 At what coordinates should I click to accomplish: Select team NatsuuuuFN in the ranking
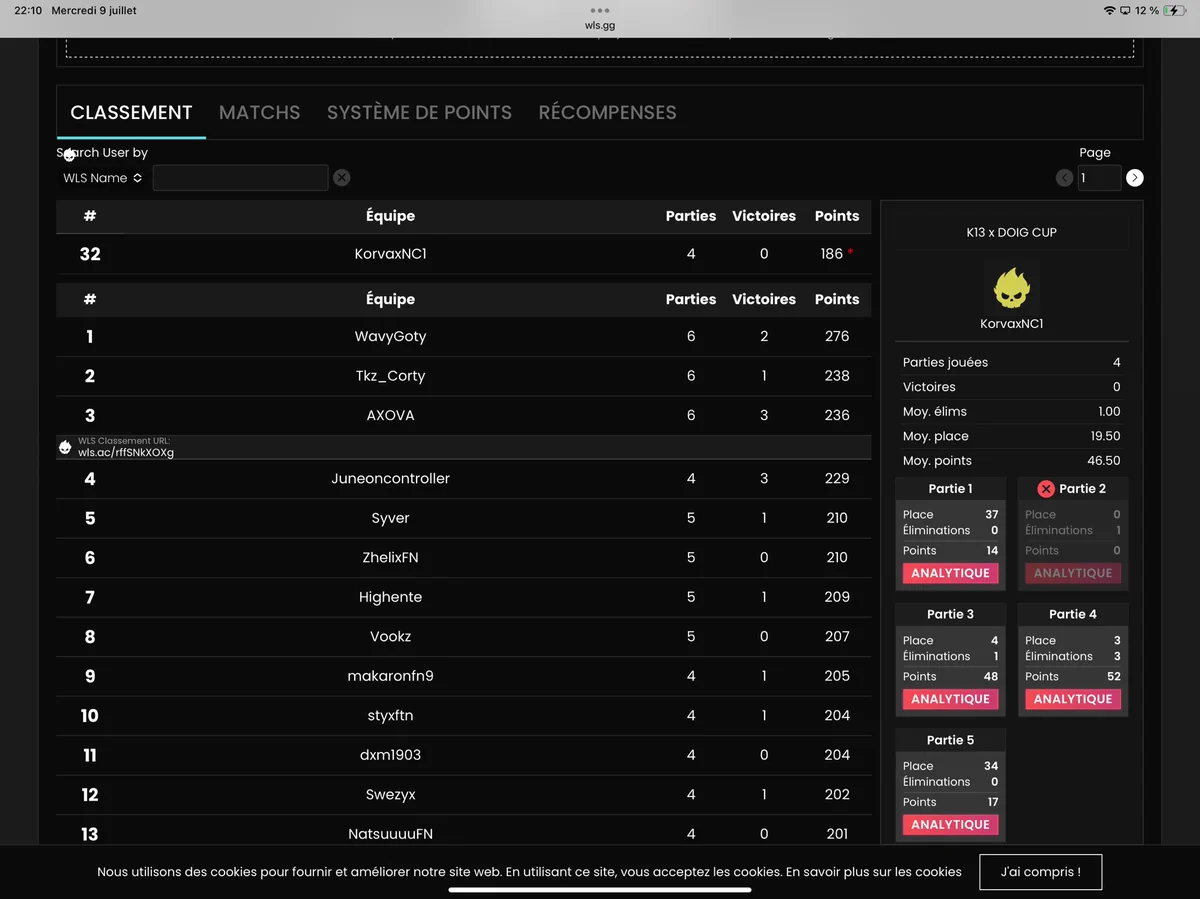(x=390, y=834)
